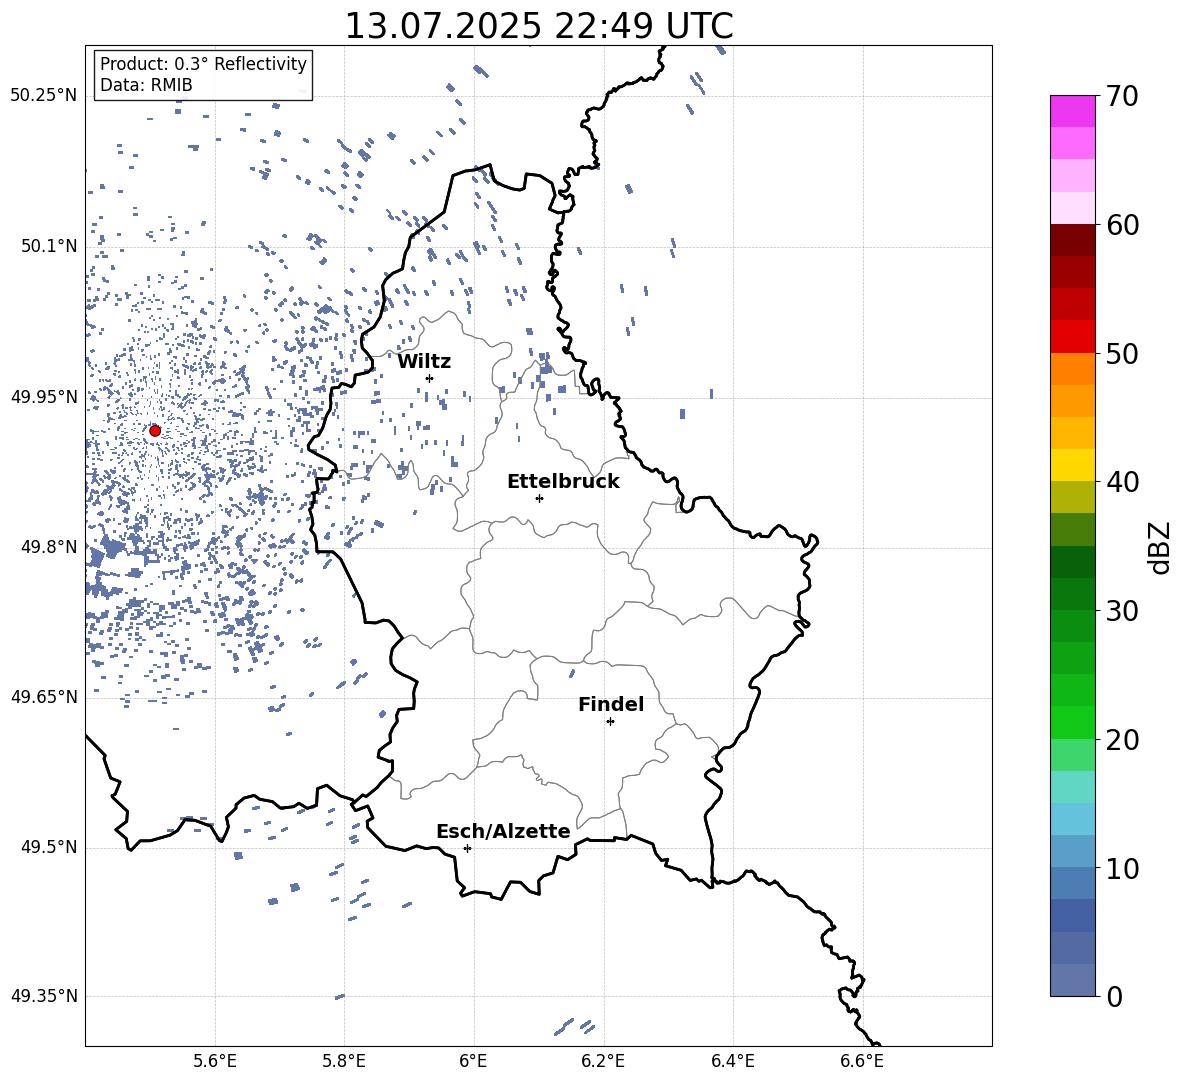Click the magenta 70 dBZ colorbar segment

pos(1072,111)
